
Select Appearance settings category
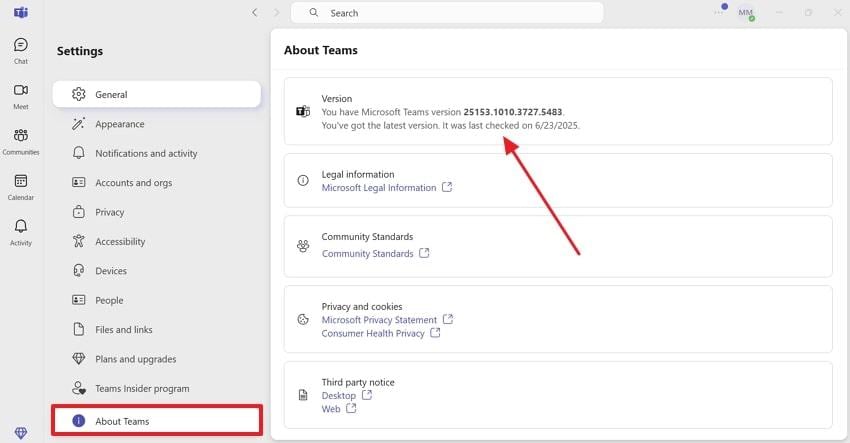pos(157,124)
